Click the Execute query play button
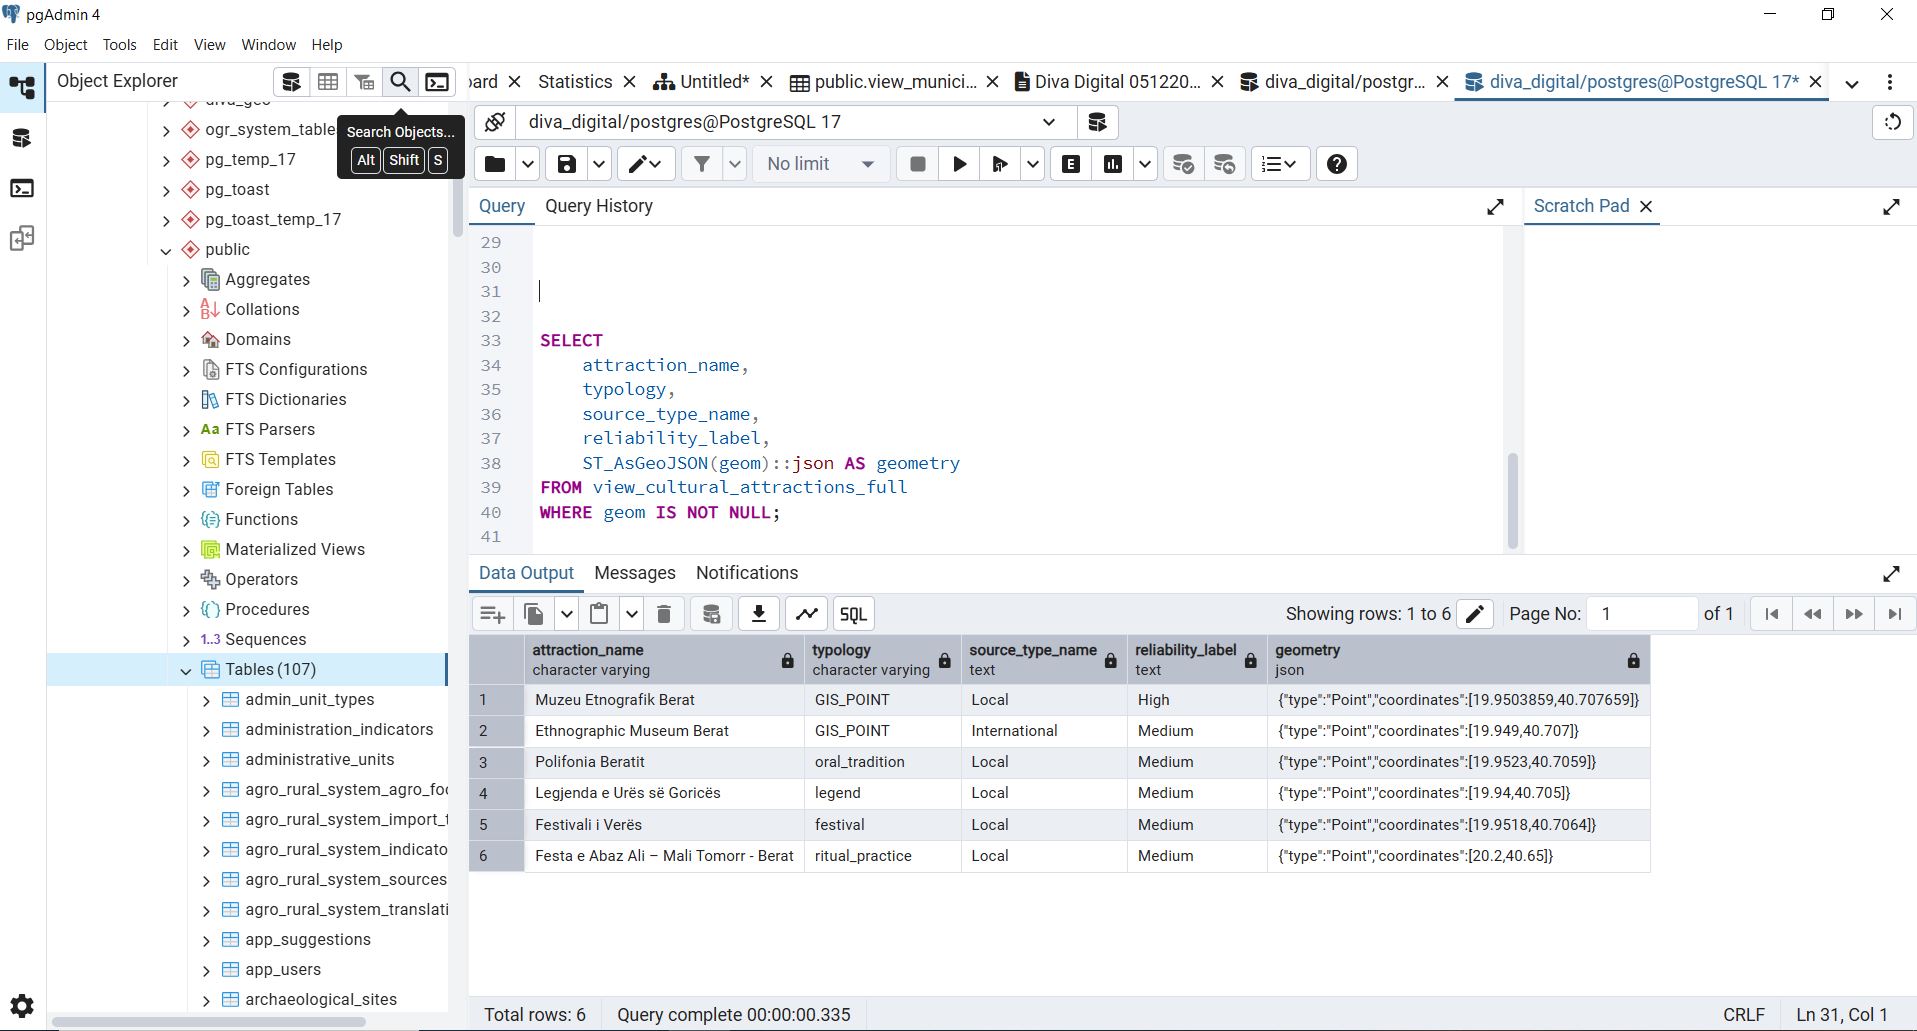The width and height of the screenshot is (1917, 1031). click(x=959, y=165)
